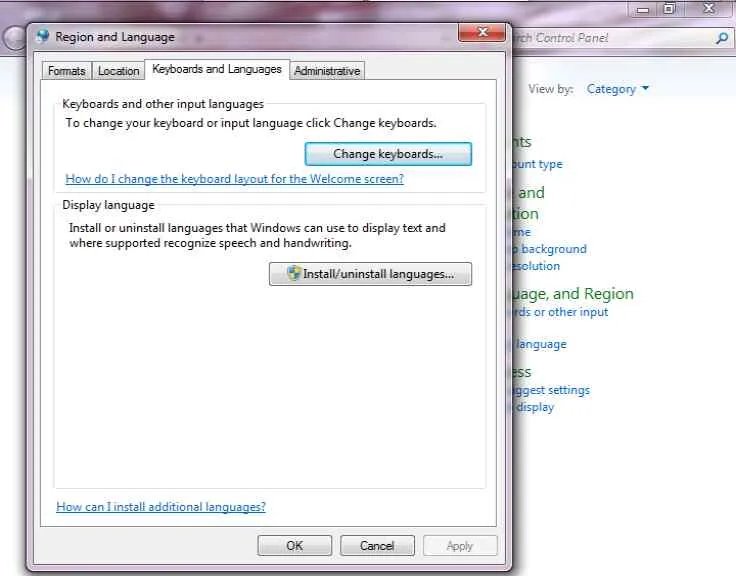Screen dimensions: 736x576
Task: Open the View by Category dropdown
Action: coord(617,89)
